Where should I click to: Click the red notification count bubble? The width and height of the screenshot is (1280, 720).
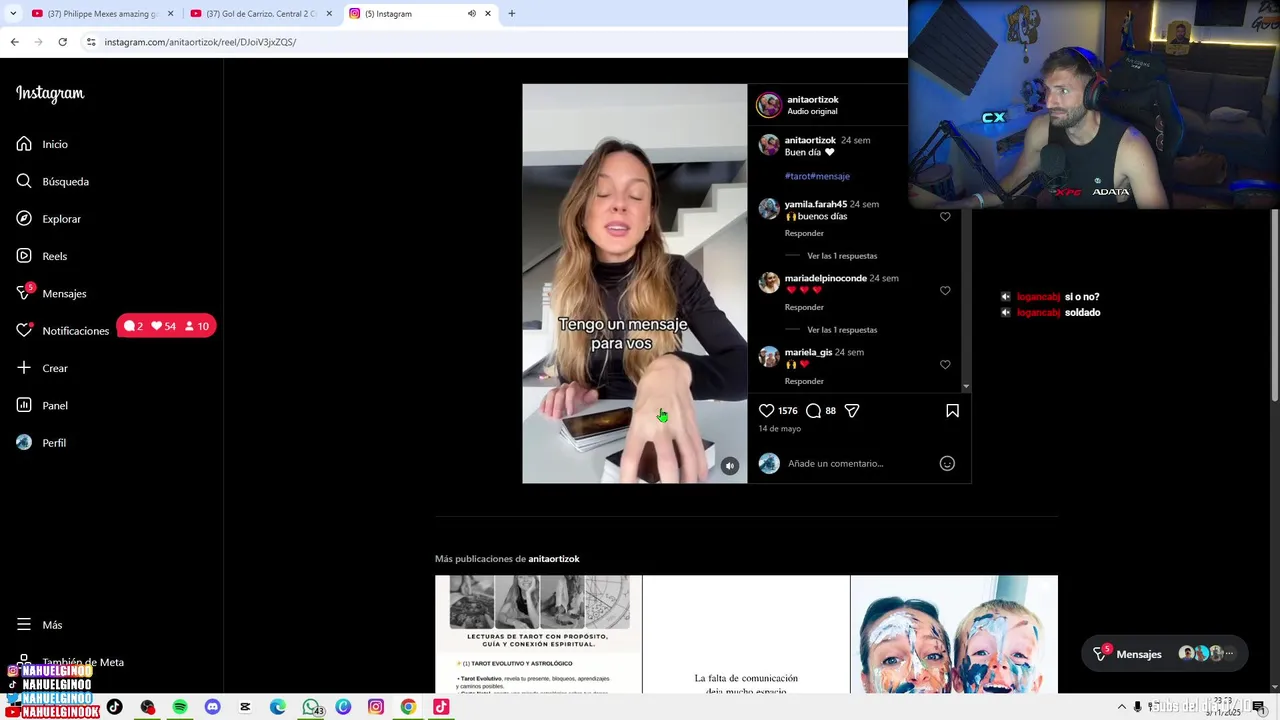167,326
